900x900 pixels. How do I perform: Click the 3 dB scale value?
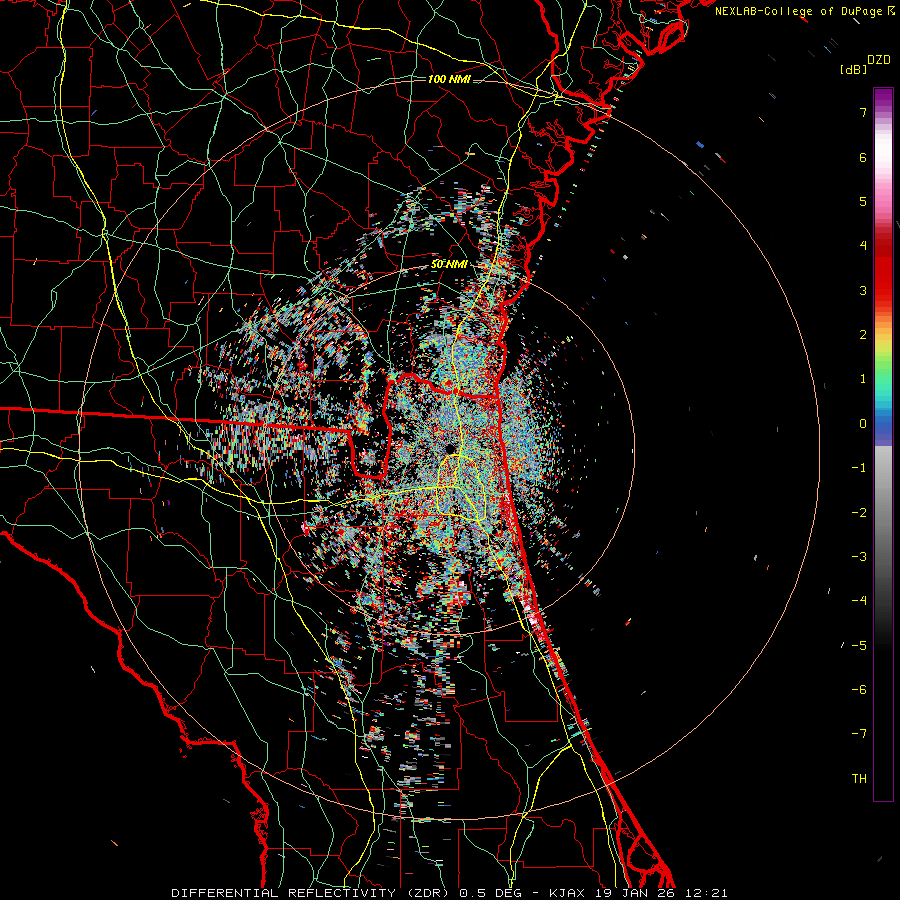pyautogui.click(x=863, y=290)
